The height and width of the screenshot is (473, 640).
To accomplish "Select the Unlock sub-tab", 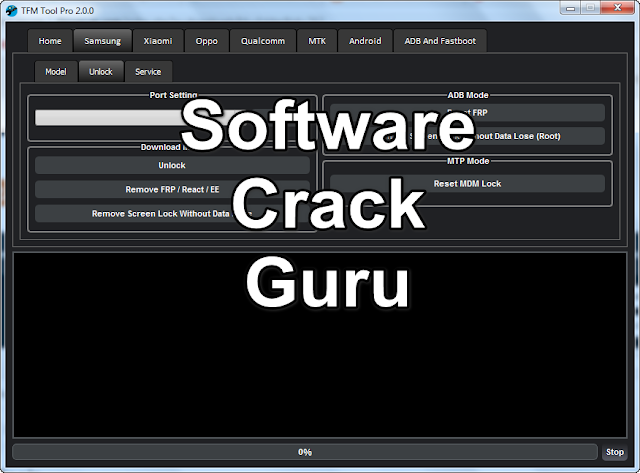I will [x=101, y=72].
